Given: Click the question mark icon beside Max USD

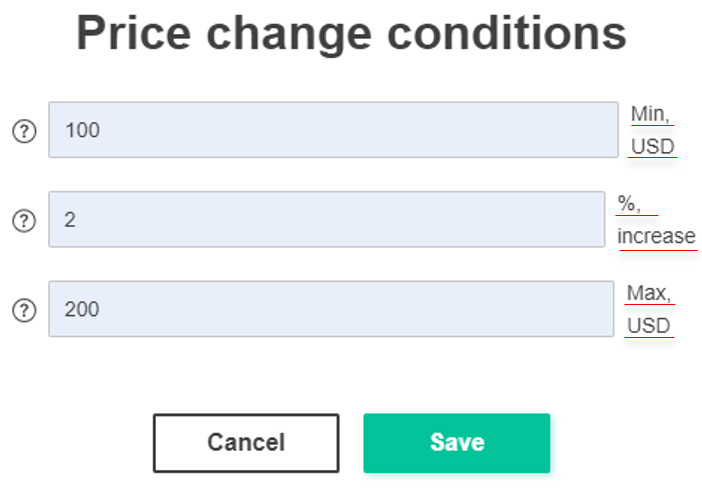Looking at the screenshot, I should (24, 310).
